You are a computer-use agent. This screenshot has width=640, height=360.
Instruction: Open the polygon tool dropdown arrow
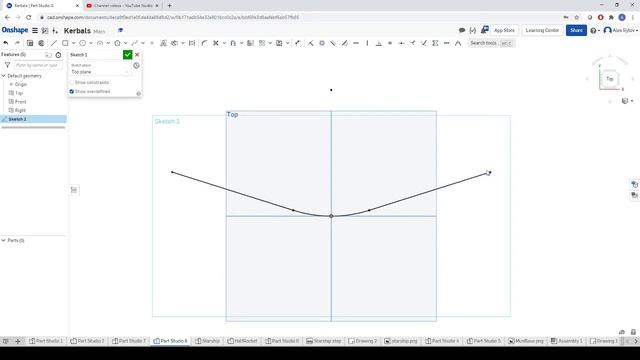click(x=126, y=43)
